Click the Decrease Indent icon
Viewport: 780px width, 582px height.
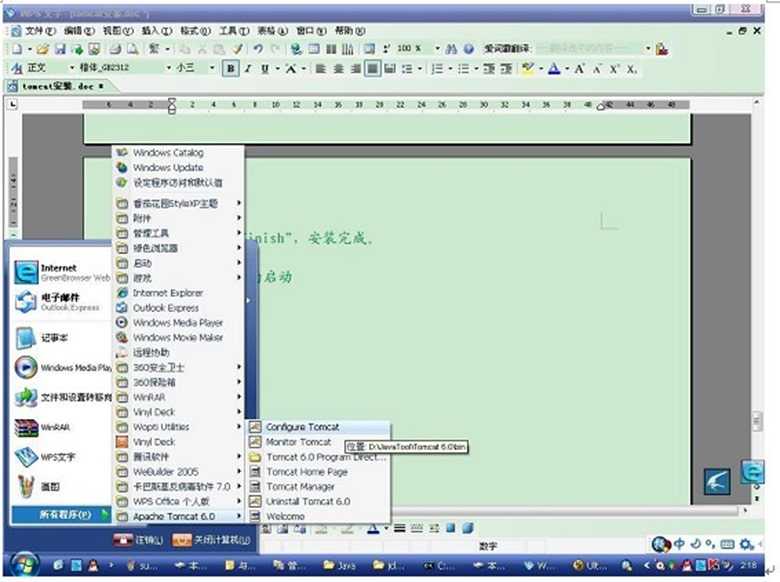(x=489, y=69)
